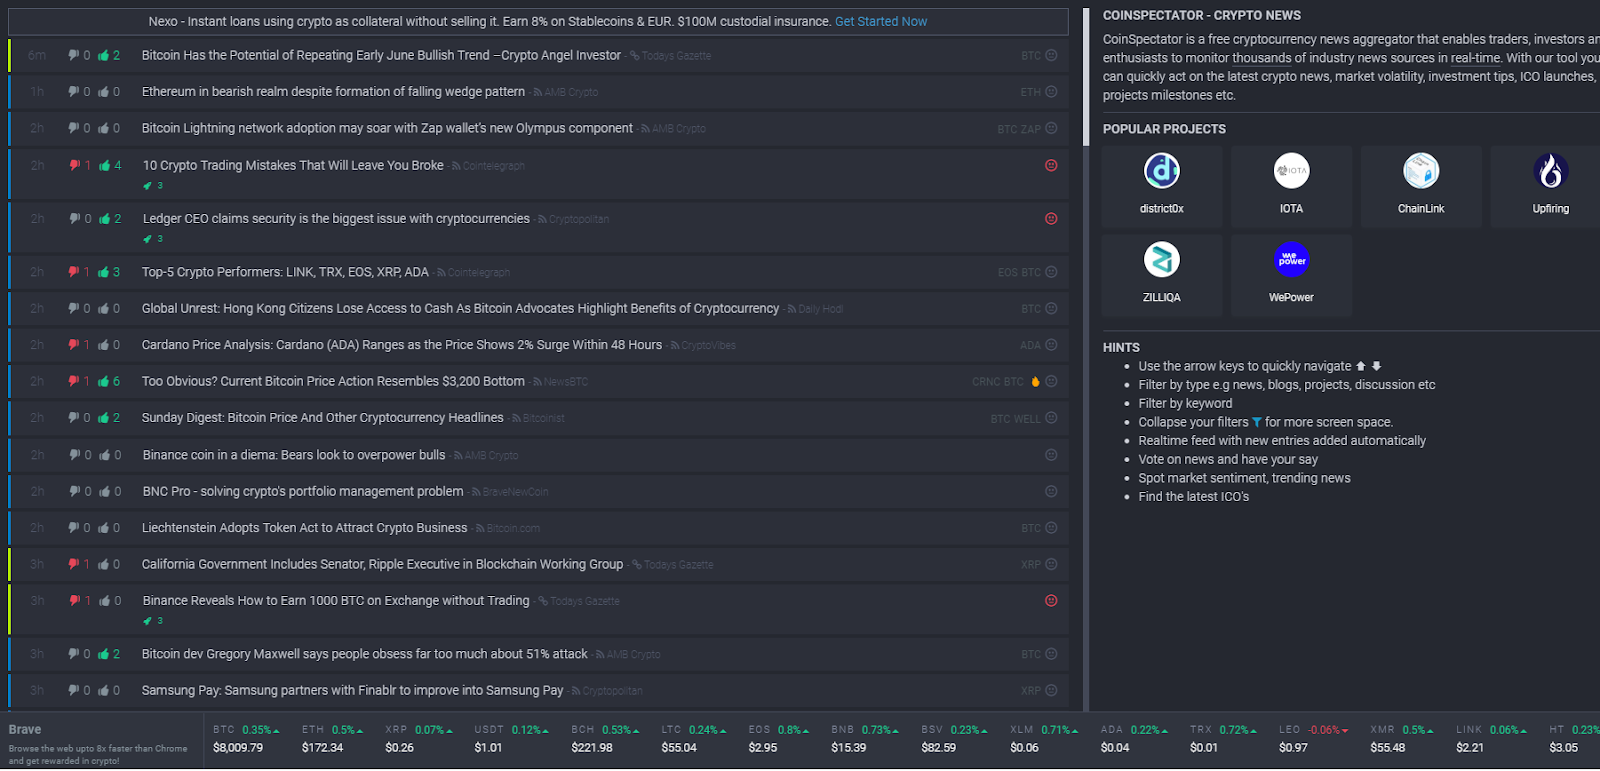Image resolution: width=1600 pixels, height=771 pixels.
Task: Click thumbs-down on "10 Crypto Trading Mistakes"
Action: (74, 166)
